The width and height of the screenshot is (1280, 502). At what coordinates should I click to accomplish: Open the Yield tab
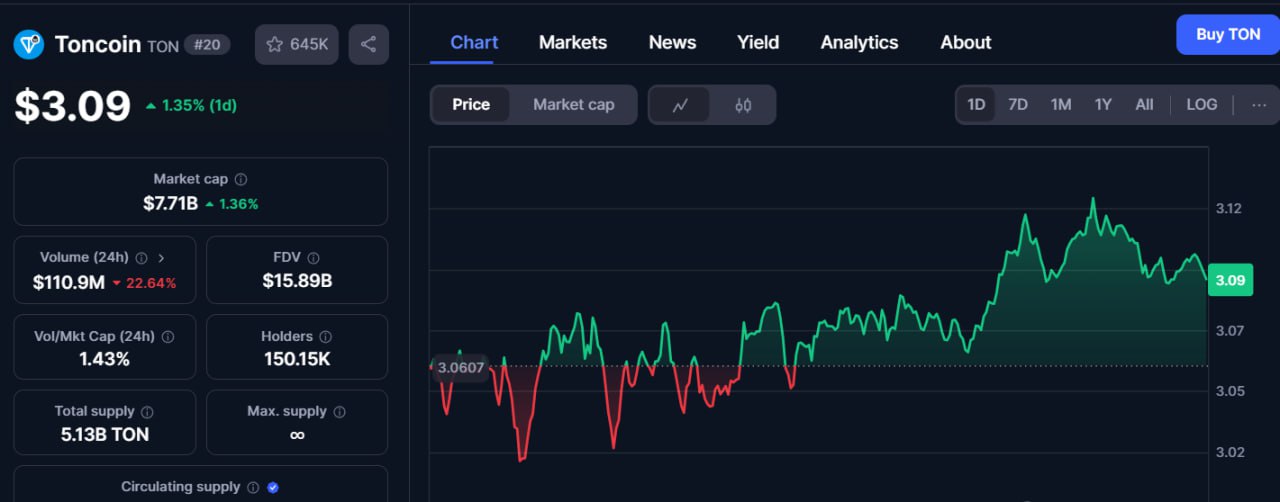pyautogui.click(x=758, y=42)
